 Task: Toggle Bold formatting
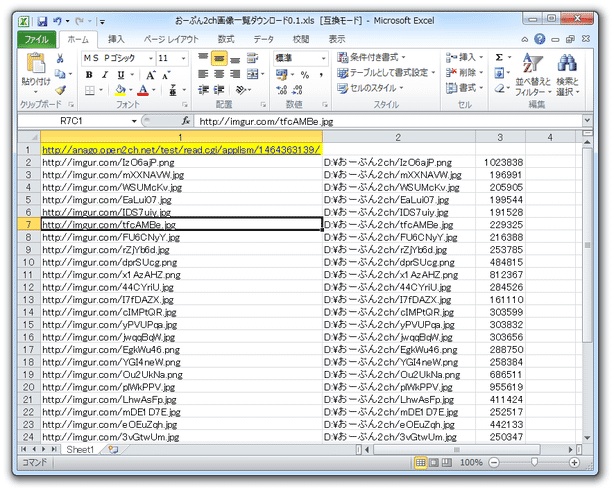(89, 75)
